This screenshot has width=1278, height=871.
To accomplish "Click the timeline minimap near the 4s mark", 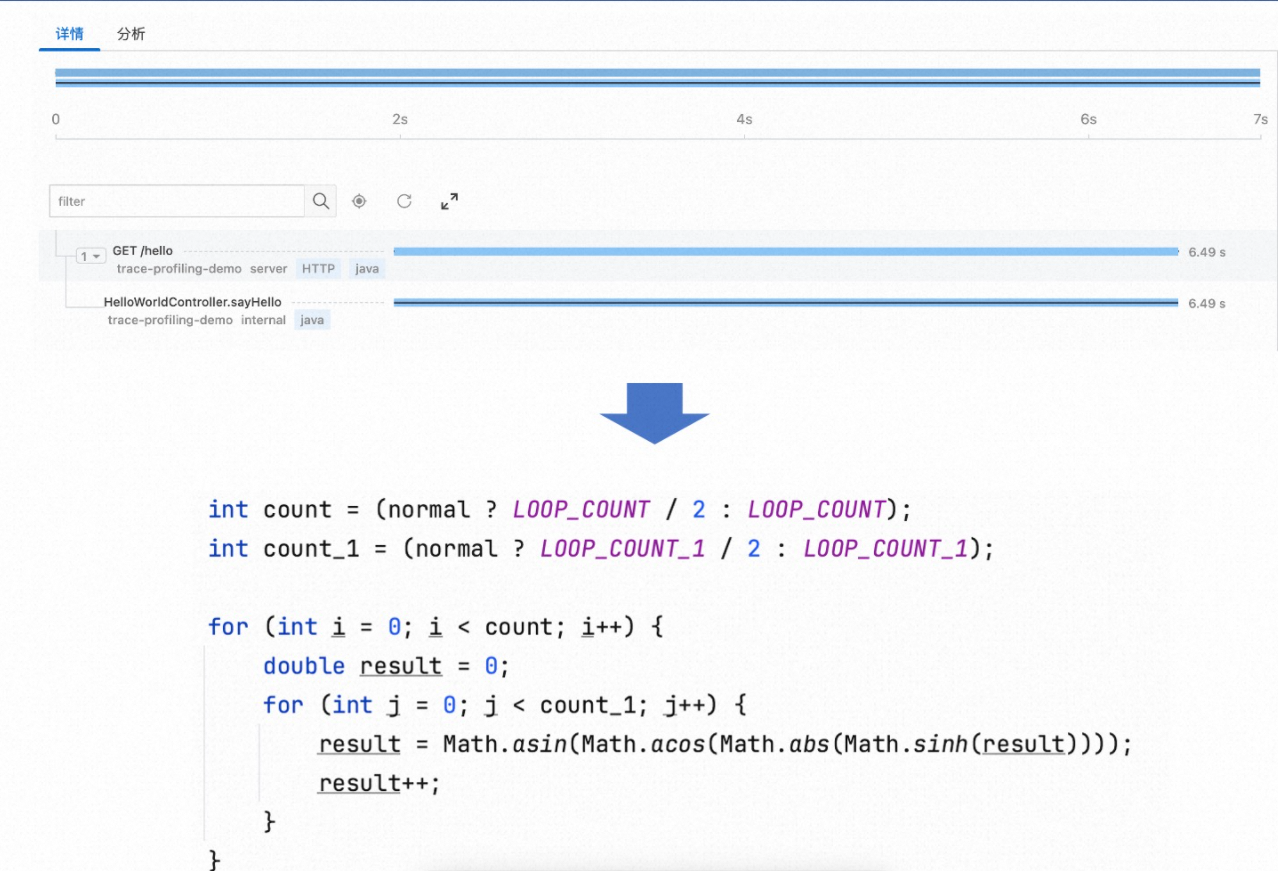I will tap(744, 75).
